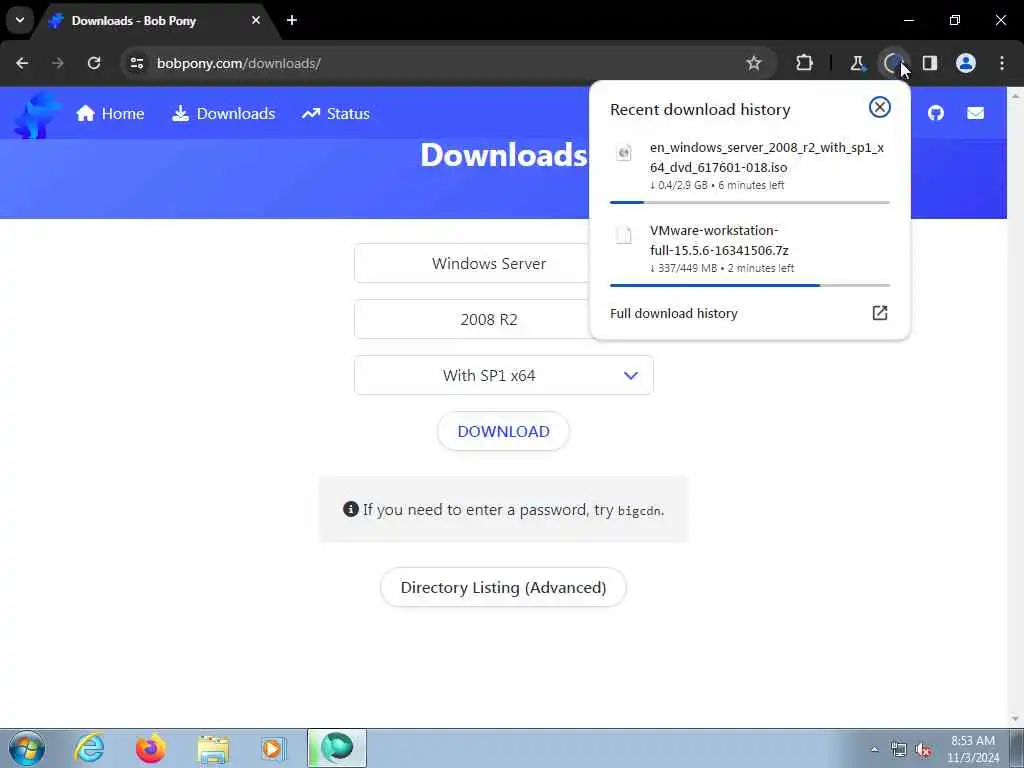1024x768 pixels.
Task: Bookmark this page with the star icon
Action: point(754,63)
